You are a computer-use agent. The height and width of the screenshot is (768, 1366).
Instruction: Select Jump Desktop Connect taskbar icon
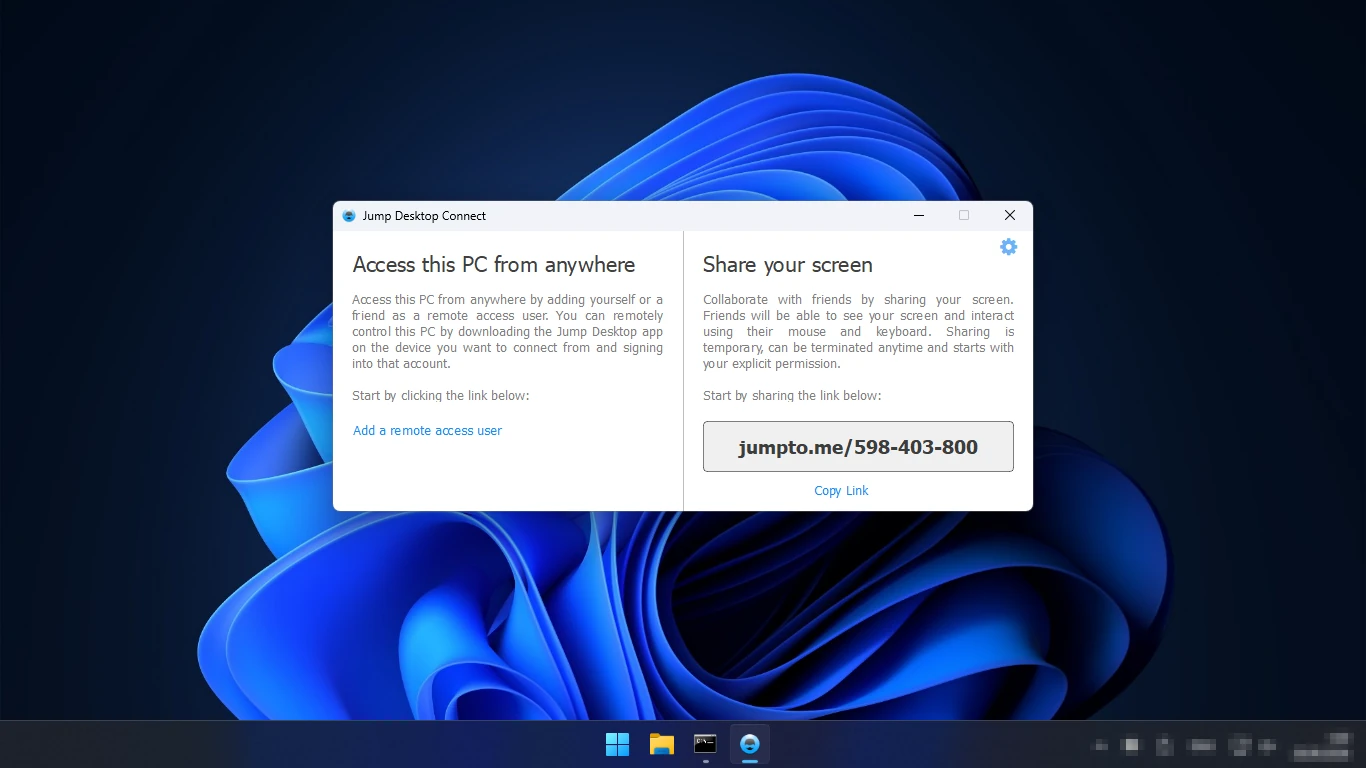(x=749, y=744)
